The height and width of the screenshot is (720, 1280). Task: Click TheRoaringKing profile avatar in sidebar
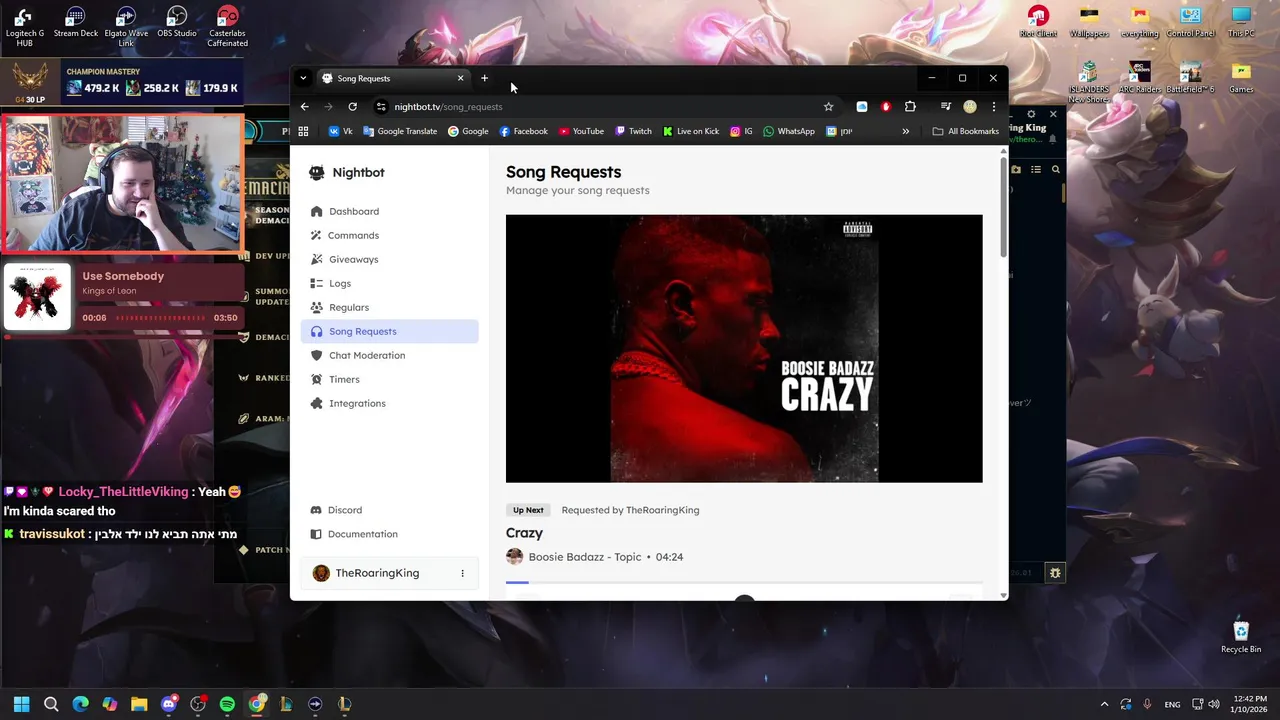point(321,573)
